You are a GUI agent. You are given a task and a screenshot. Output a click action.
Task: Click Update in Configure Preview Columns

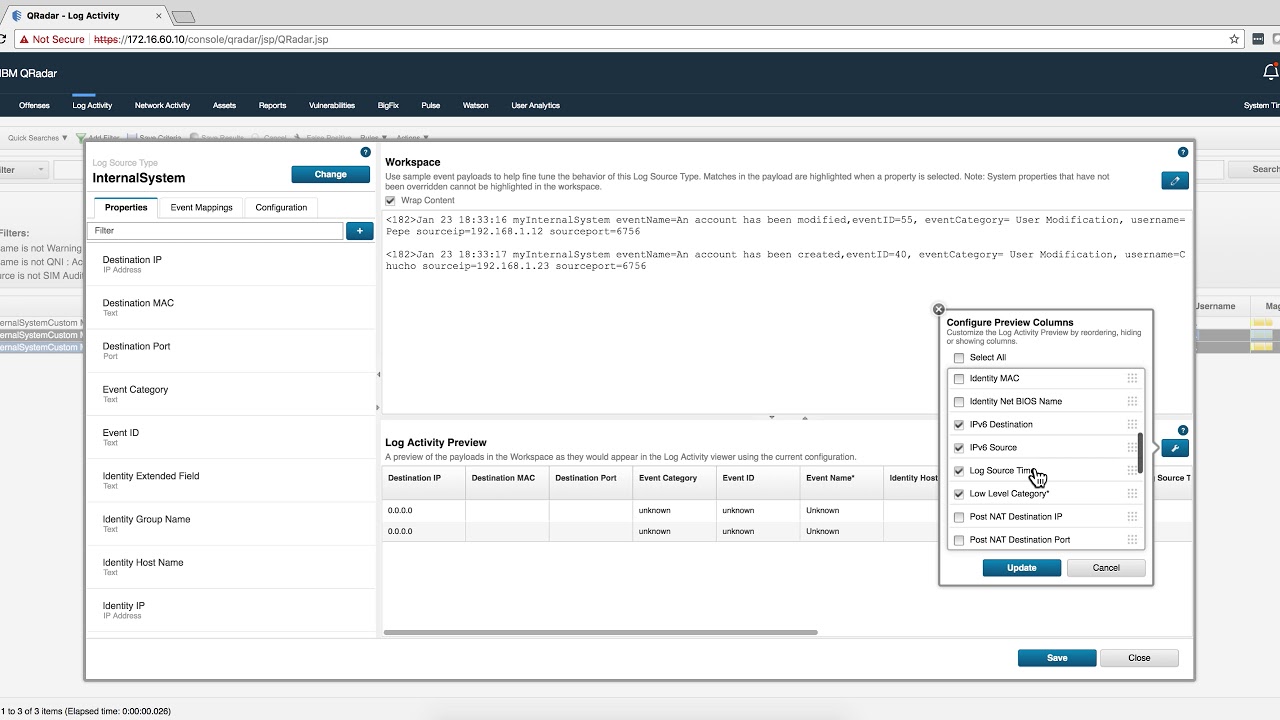(1021, 568)
